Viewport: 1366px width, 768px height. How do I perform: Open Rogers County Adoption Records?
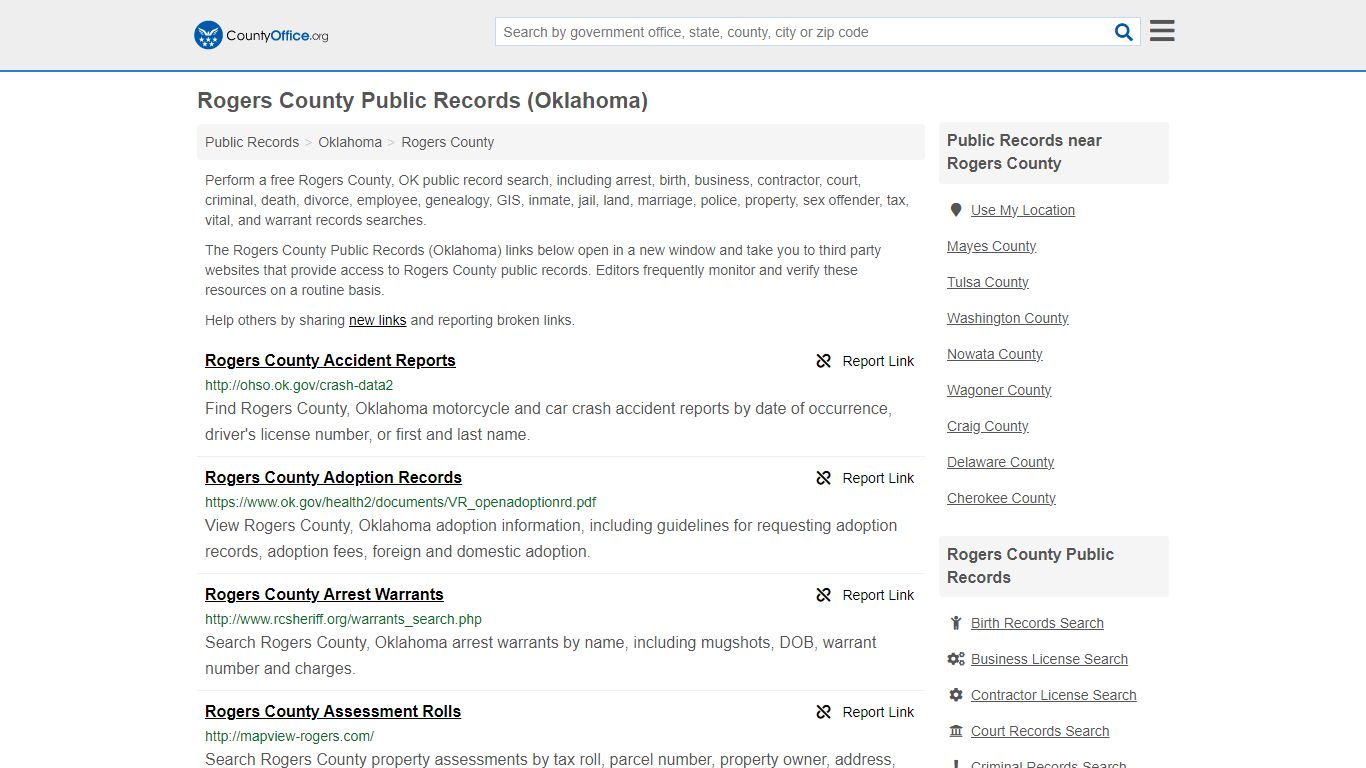[333, 477]
